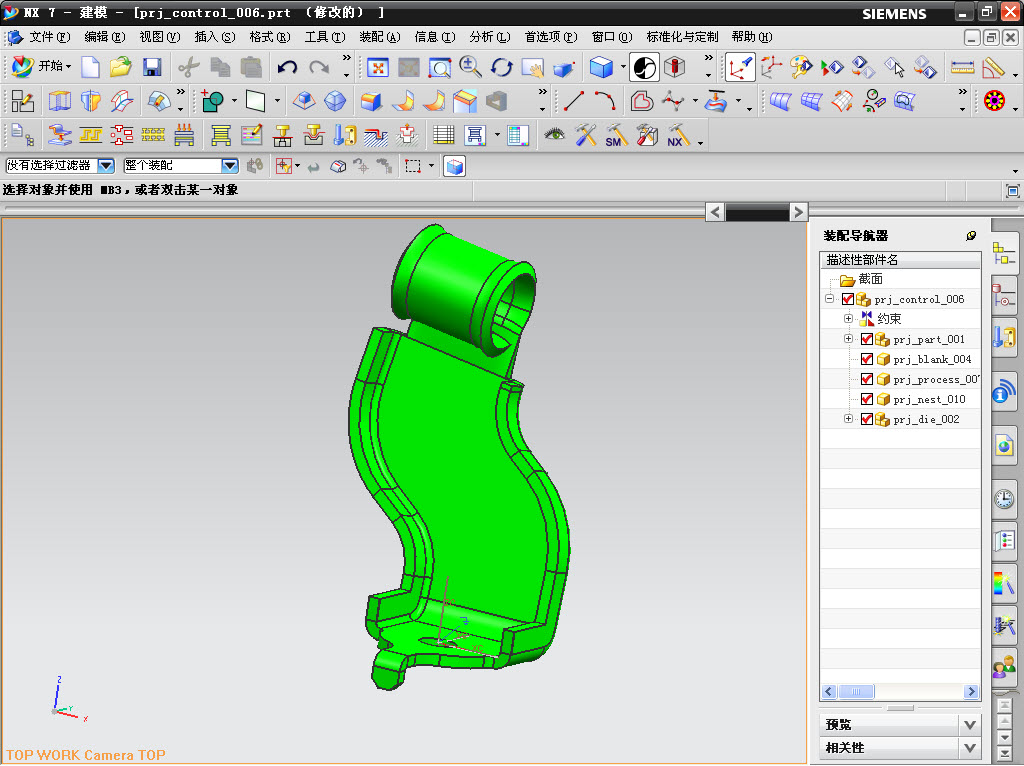Click the 描述性部件名 column header
The width and height of the screenshot is (1024, 766).
click(x=900, y=260)
